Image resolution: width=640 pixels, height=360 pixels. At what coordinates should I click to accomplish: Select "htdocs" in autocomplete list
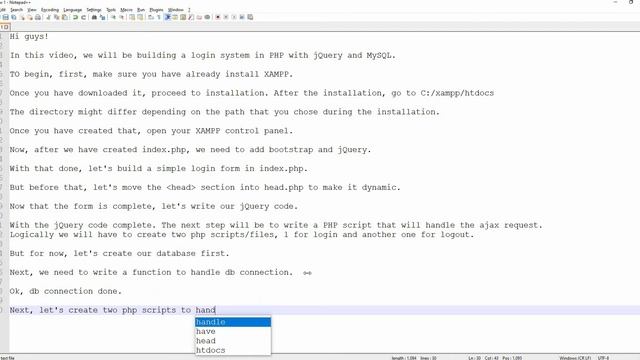tap(233, 350)
